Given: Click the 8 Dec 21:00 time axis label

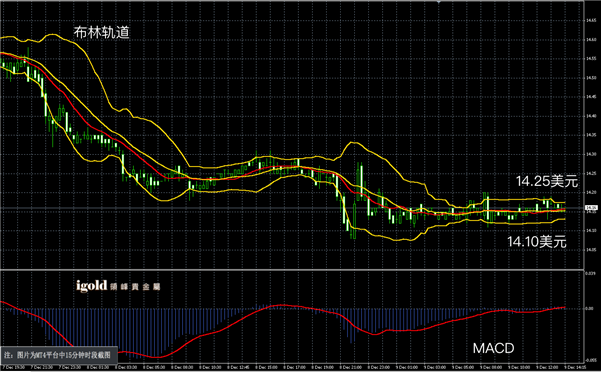Looking at the screenshot, I should coord(351,367).
